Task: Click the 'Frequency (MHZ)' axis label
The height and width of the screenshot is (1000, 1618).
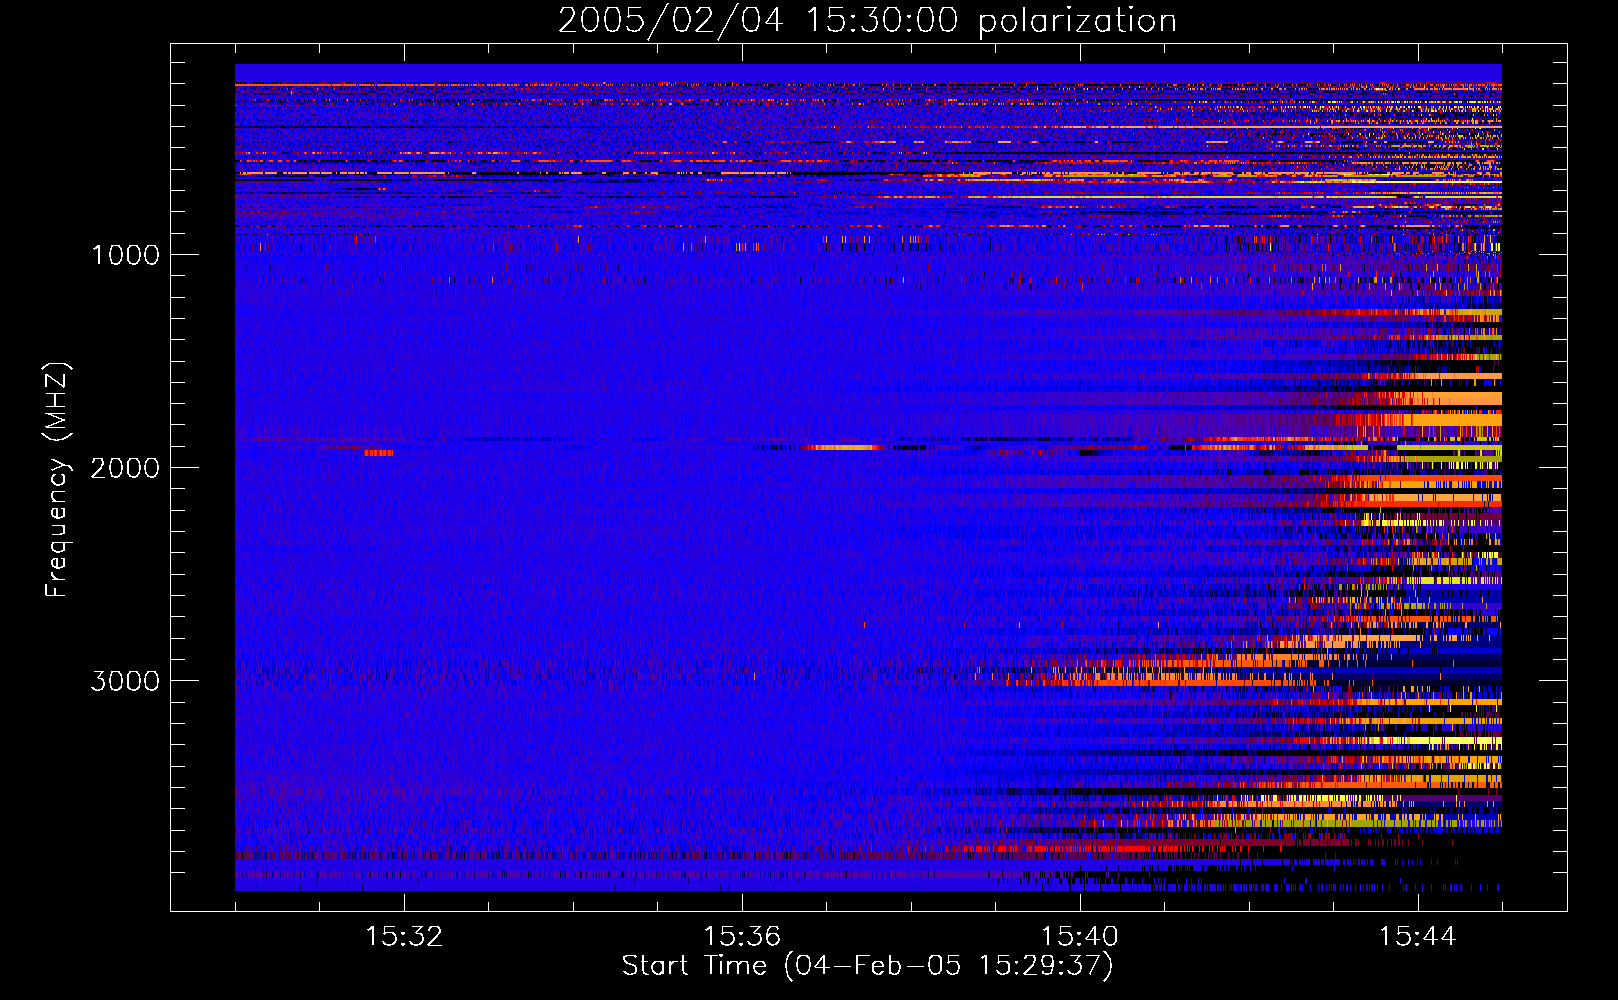Action: pos(56,480)
